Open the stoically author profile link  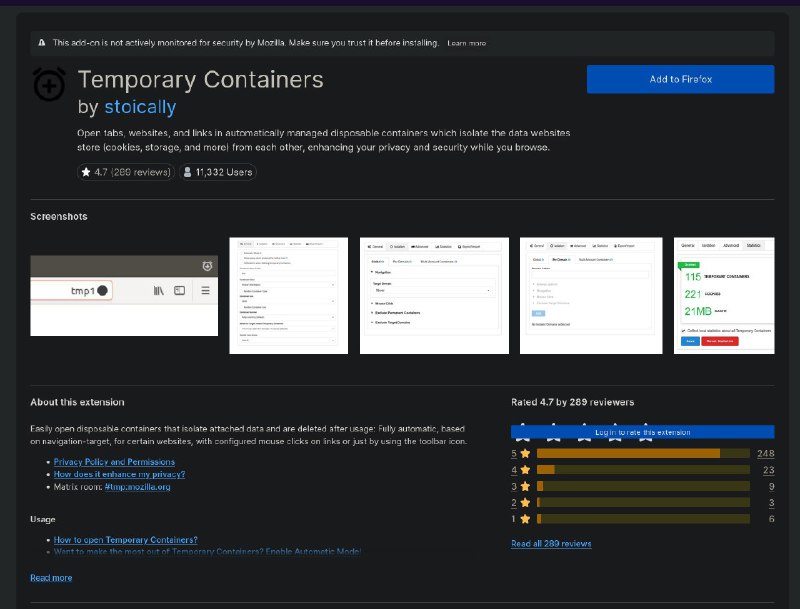139,106
